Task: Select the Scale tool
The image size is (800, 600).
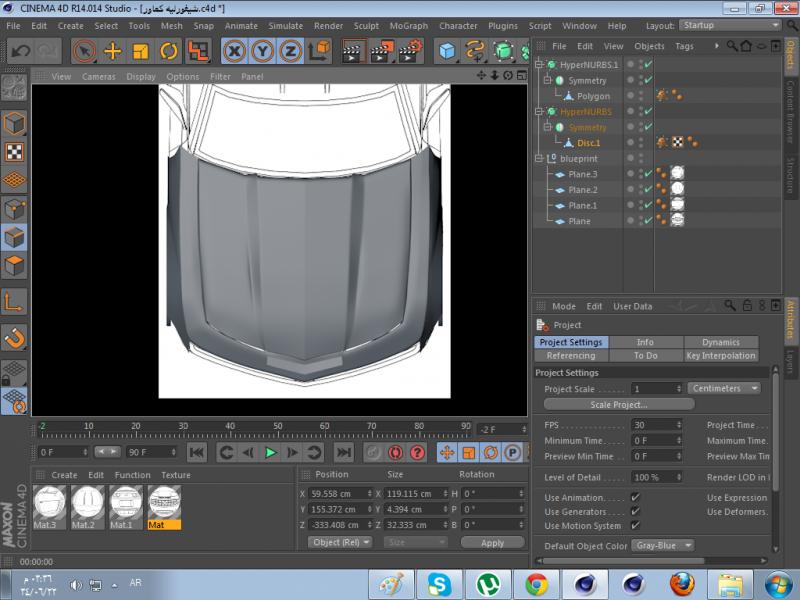Action: [x=141, y=51]
